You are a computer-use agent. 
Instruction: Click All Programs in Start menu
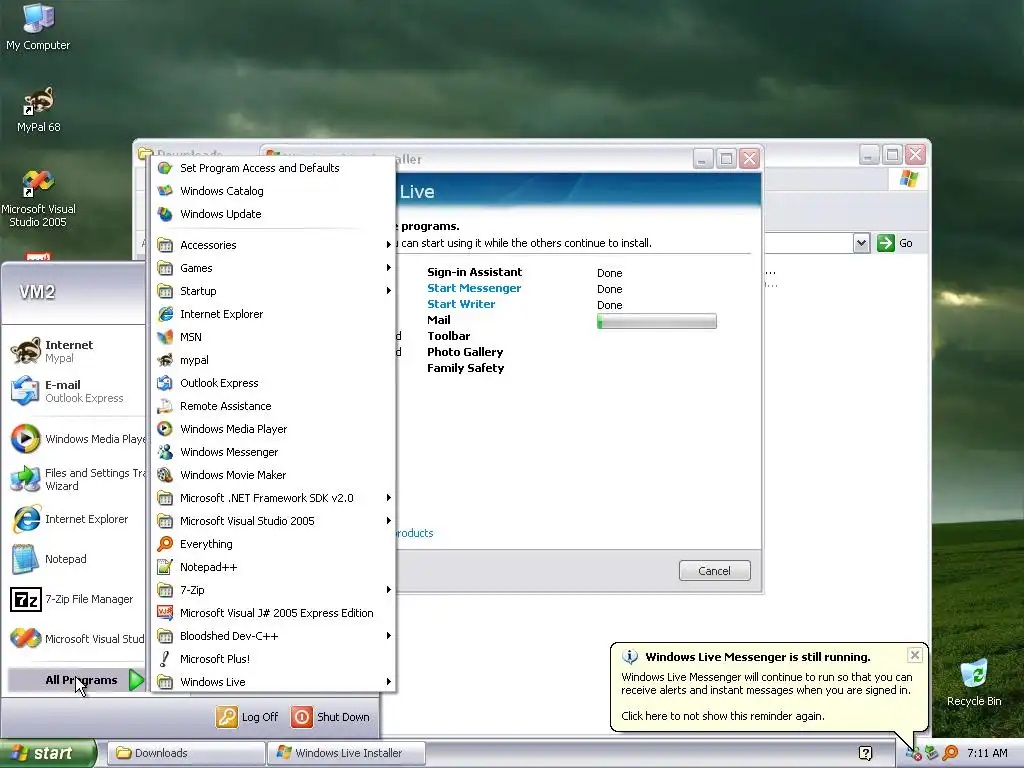coord(76,680)
